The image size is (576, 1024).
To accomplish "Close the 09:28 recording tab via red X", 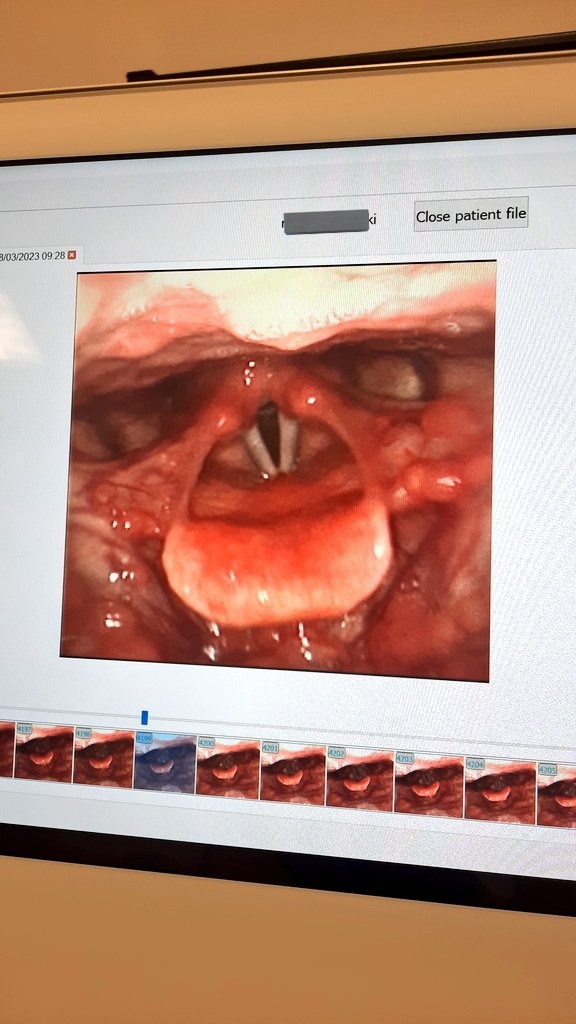I will (x=72, y=255).
